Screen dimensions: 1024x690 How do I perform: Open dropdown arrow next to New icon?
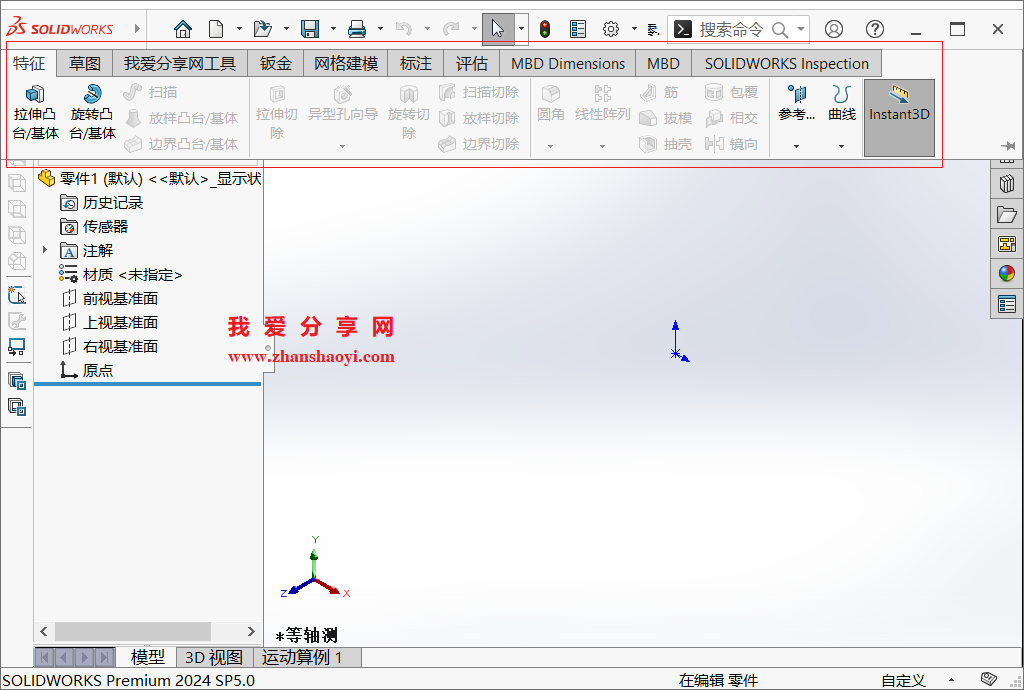tap(239, 29)
